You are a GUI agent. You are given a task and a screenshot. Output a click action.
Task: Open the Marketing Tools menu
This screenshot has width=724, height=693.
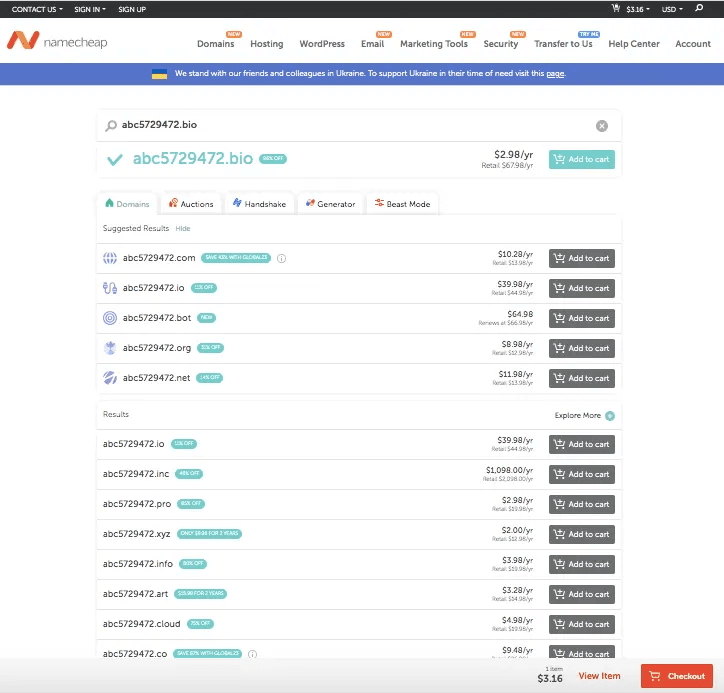(434, 44)
